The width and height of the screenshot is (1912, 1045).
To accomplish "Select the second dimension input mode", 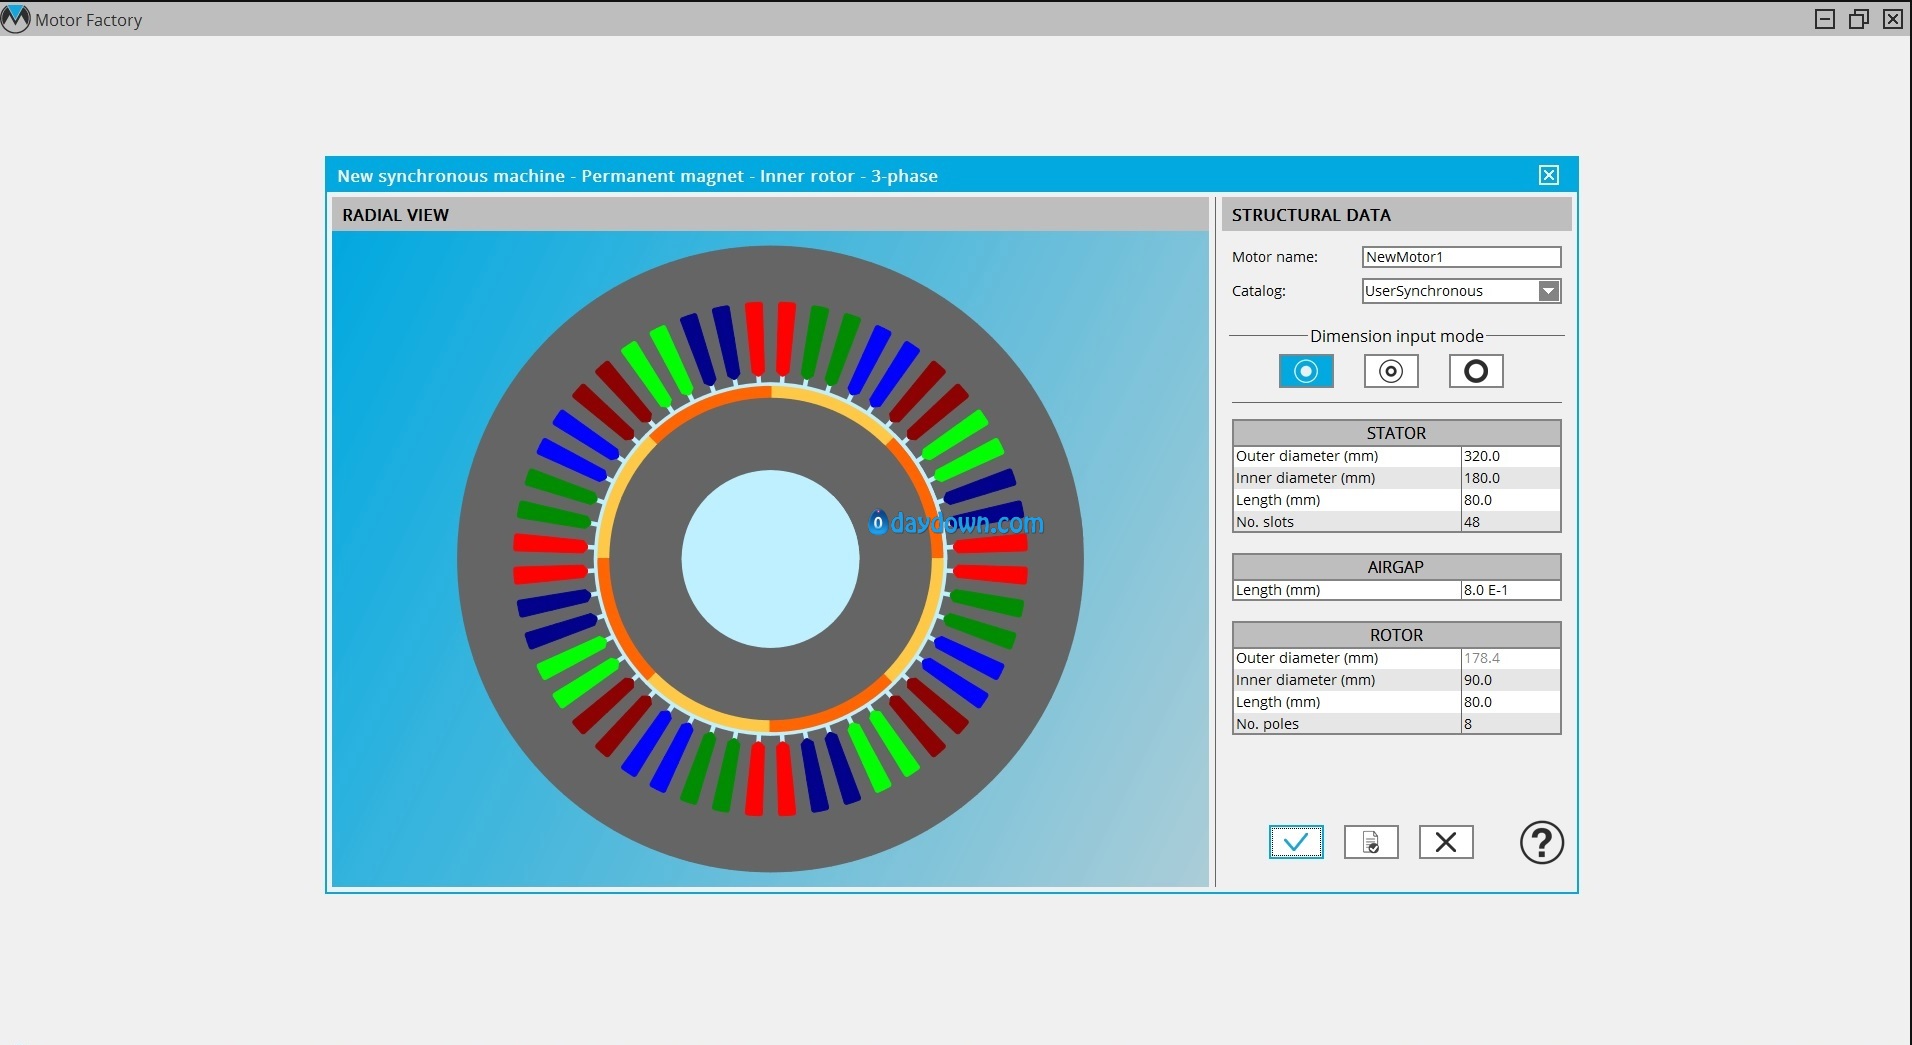I will 1391,371.
